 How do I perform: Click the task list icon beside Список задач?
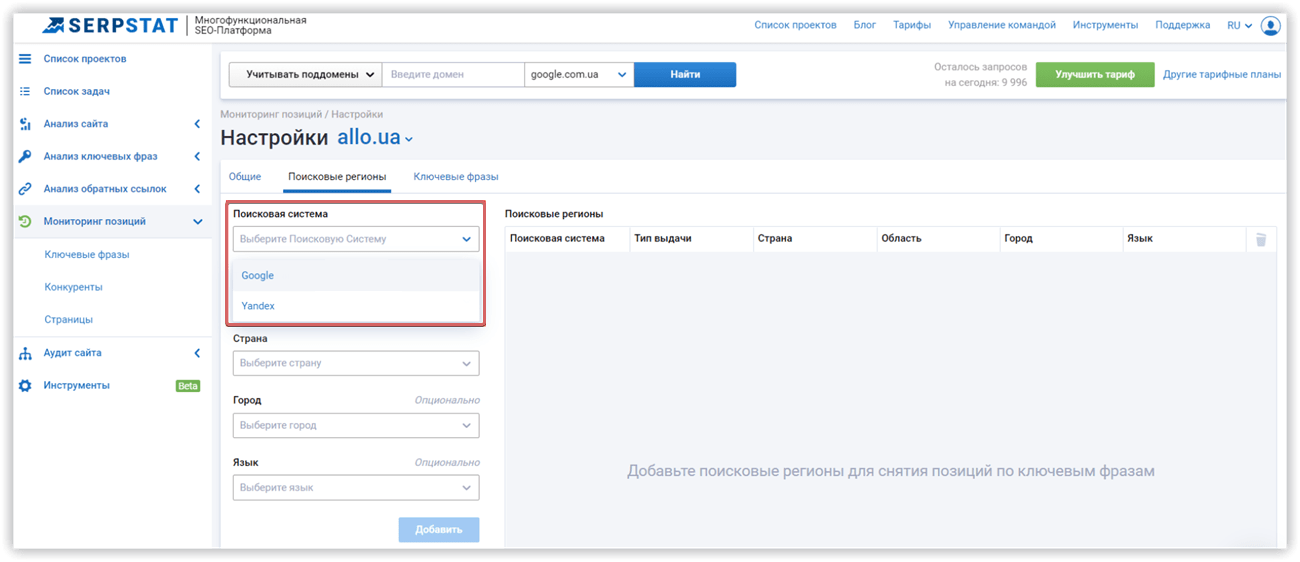click(25, 91)
